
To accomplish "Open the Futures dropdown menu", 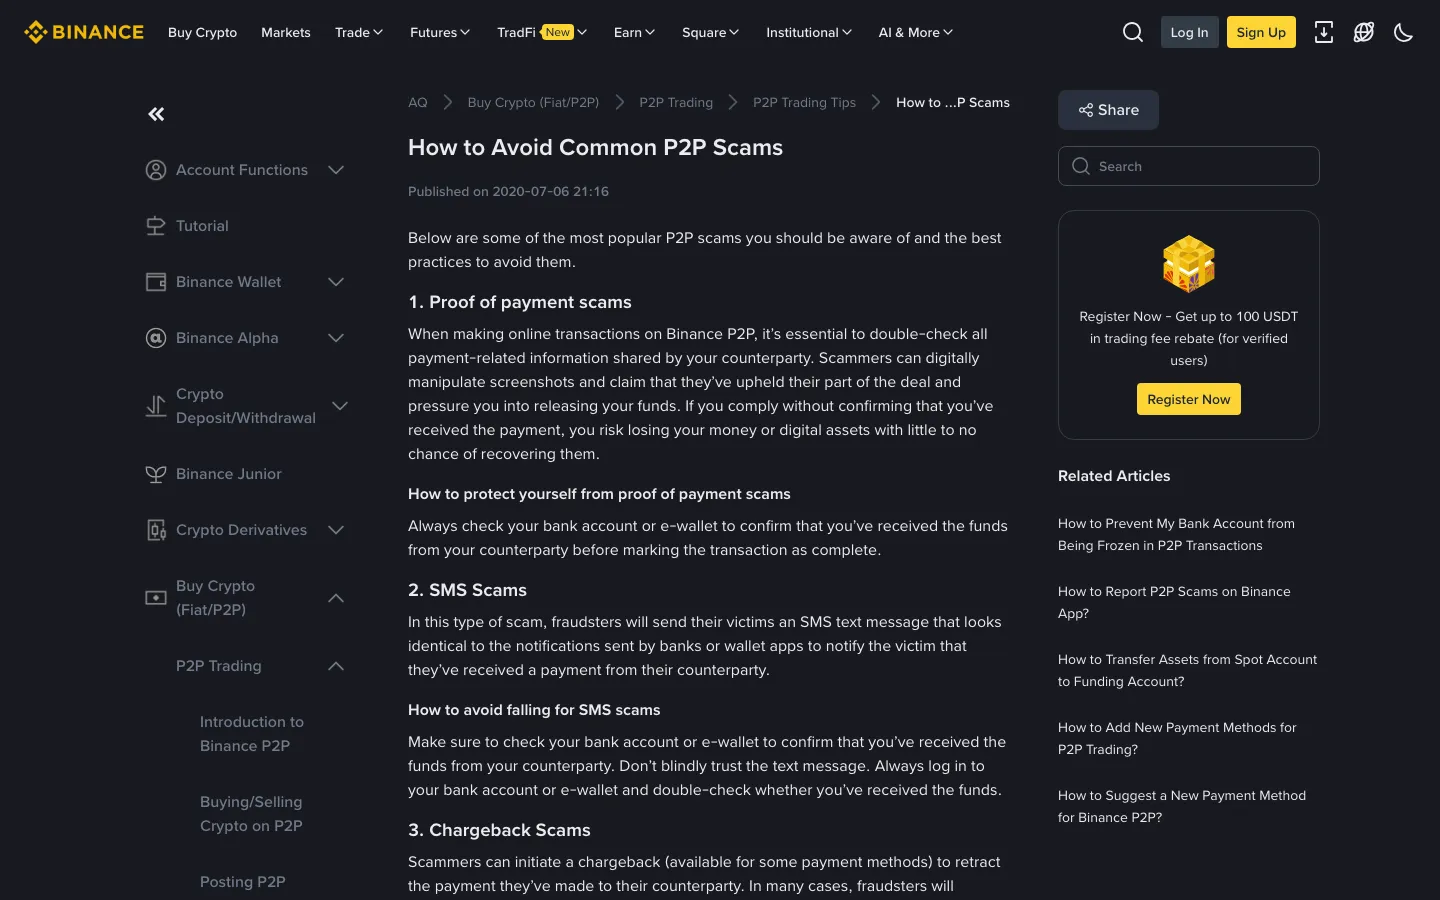I will pos(440,32).
